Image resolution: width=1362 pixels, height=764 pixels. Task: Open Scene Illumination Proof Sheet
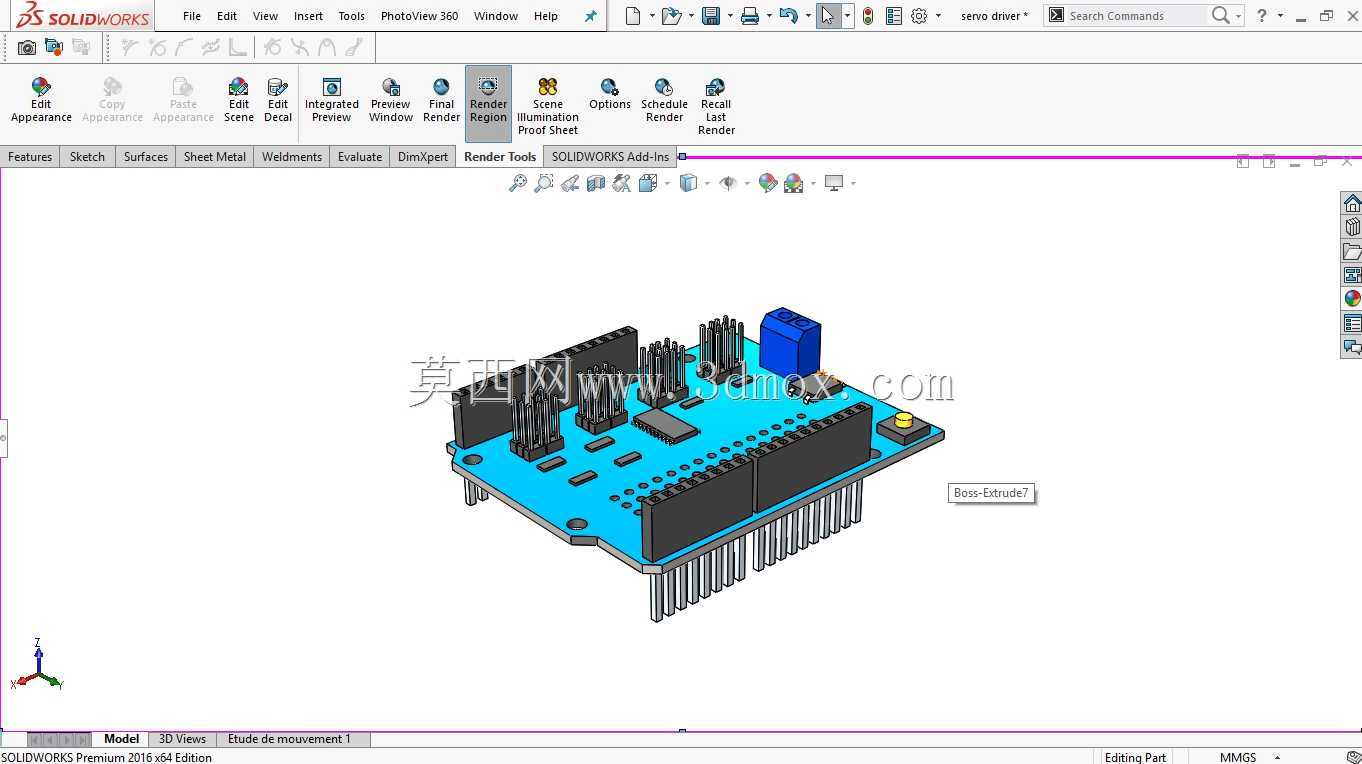click(x=548, y=107)
